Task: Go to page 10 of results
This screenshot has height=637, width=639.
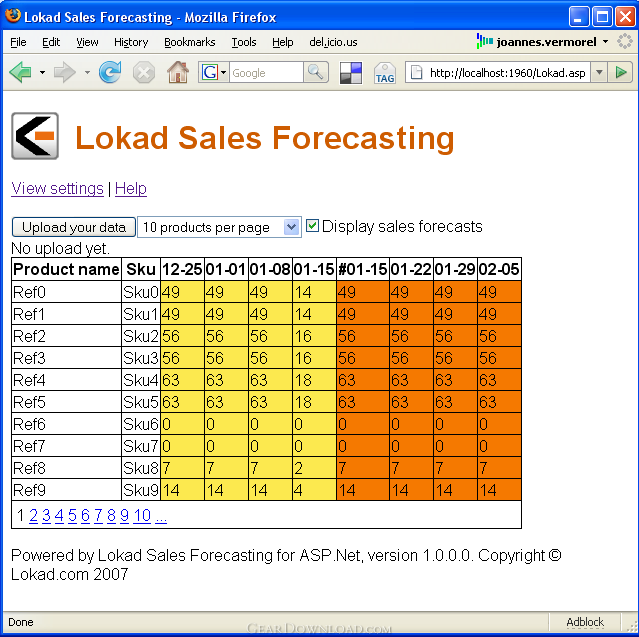Action: coord(142,516)
